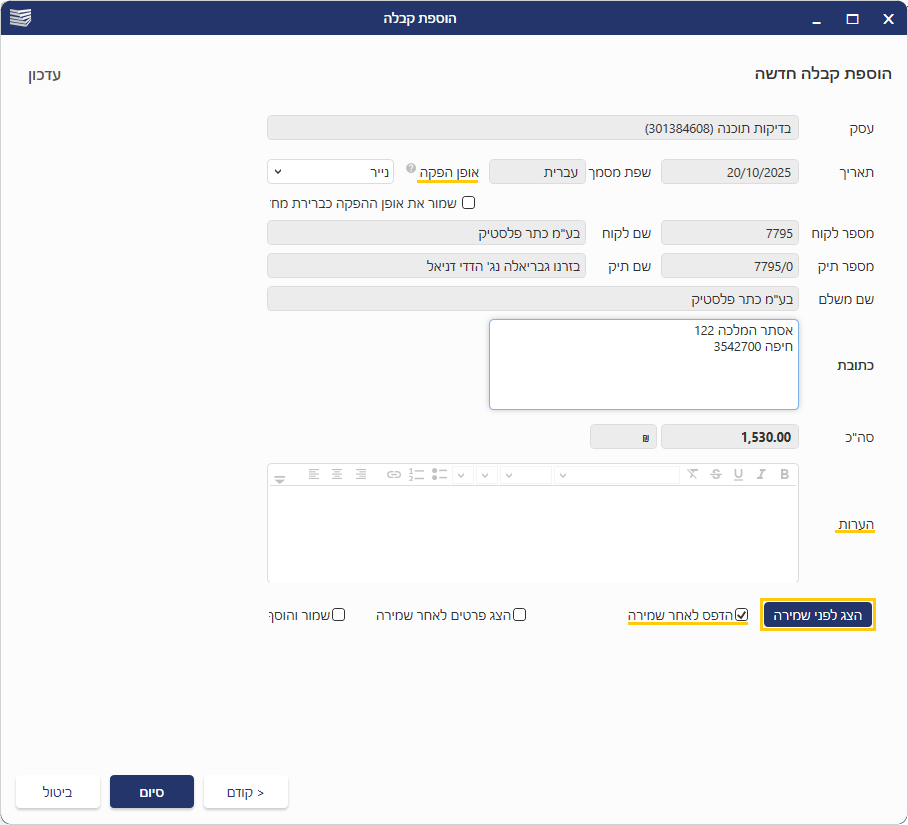Apply italic formatting in notes toolbar
The width and height of the screenshot is (908, 825).
click(761, 474)
